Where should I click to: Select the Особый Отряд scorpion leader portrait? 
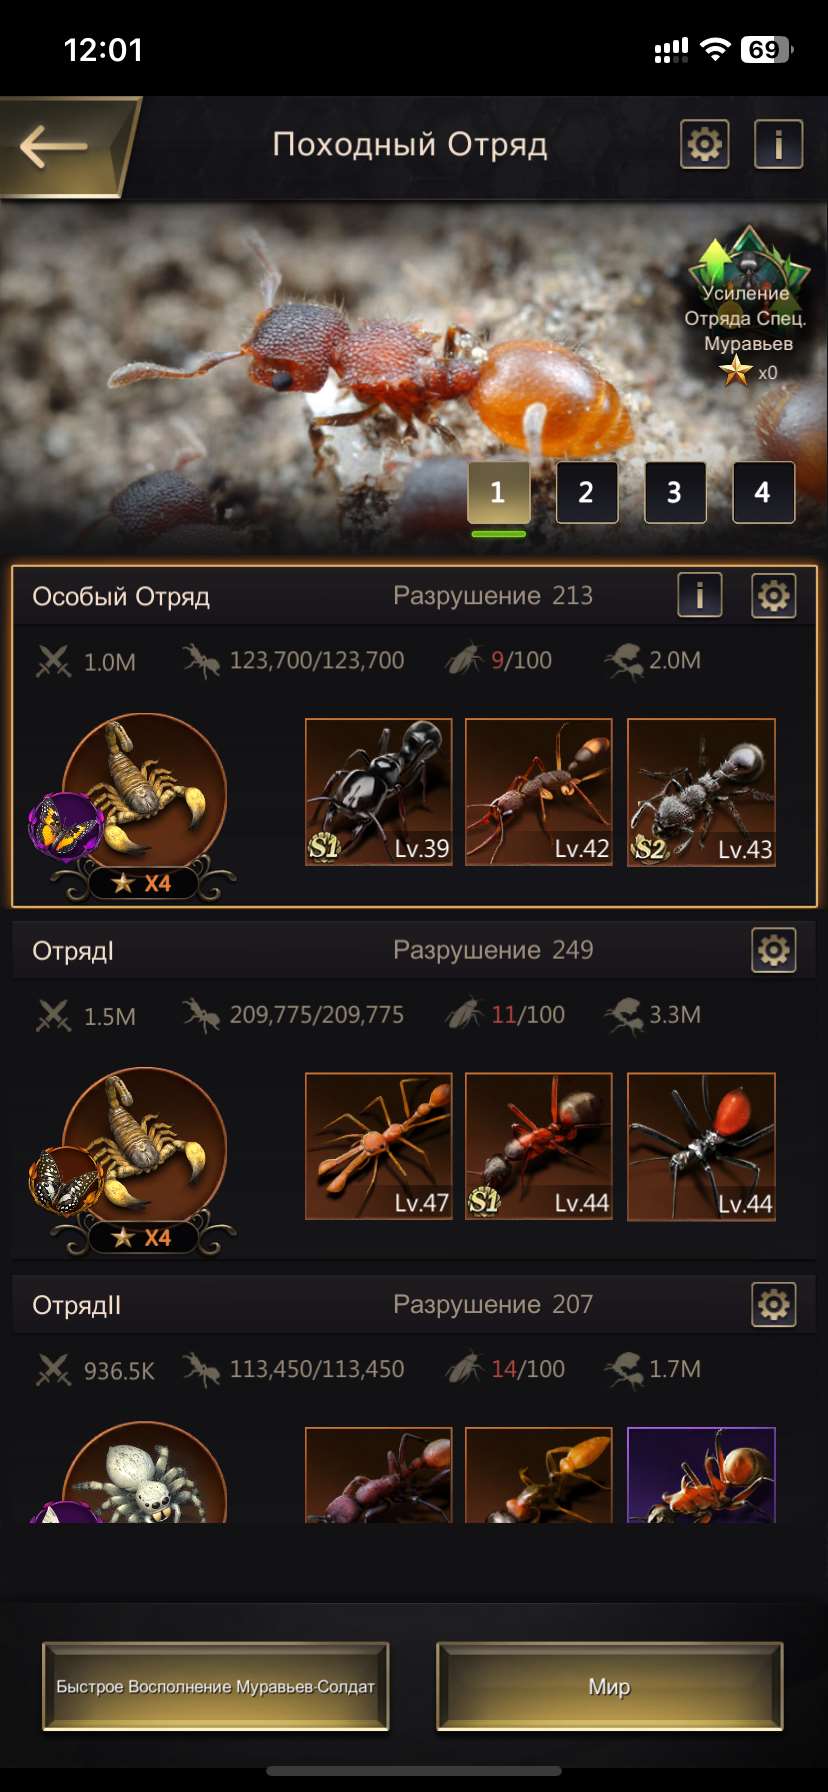pyautogui.click(x=144, y=795)
